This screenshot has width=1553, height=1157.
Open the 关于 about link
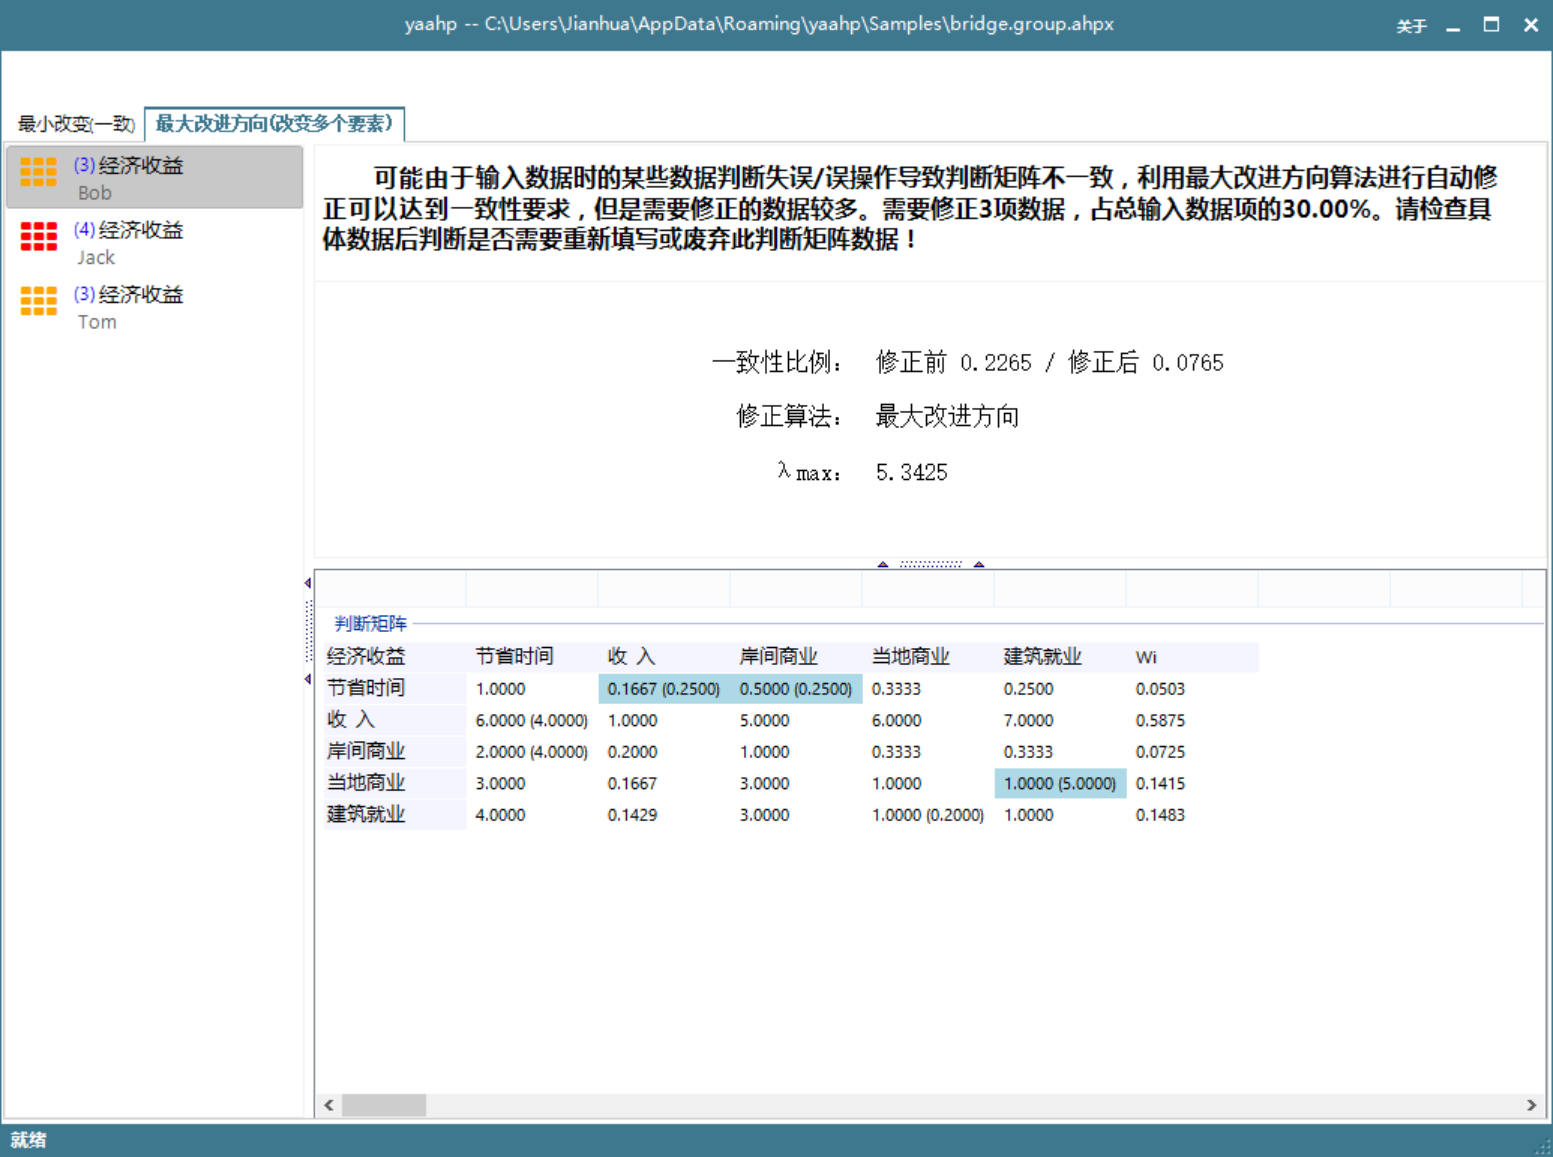1411,26
